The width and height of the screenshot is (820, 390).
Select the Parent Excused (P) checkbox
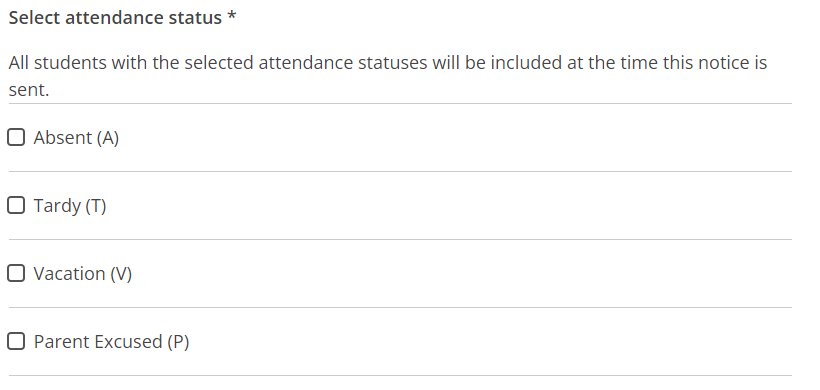point(16,341)
